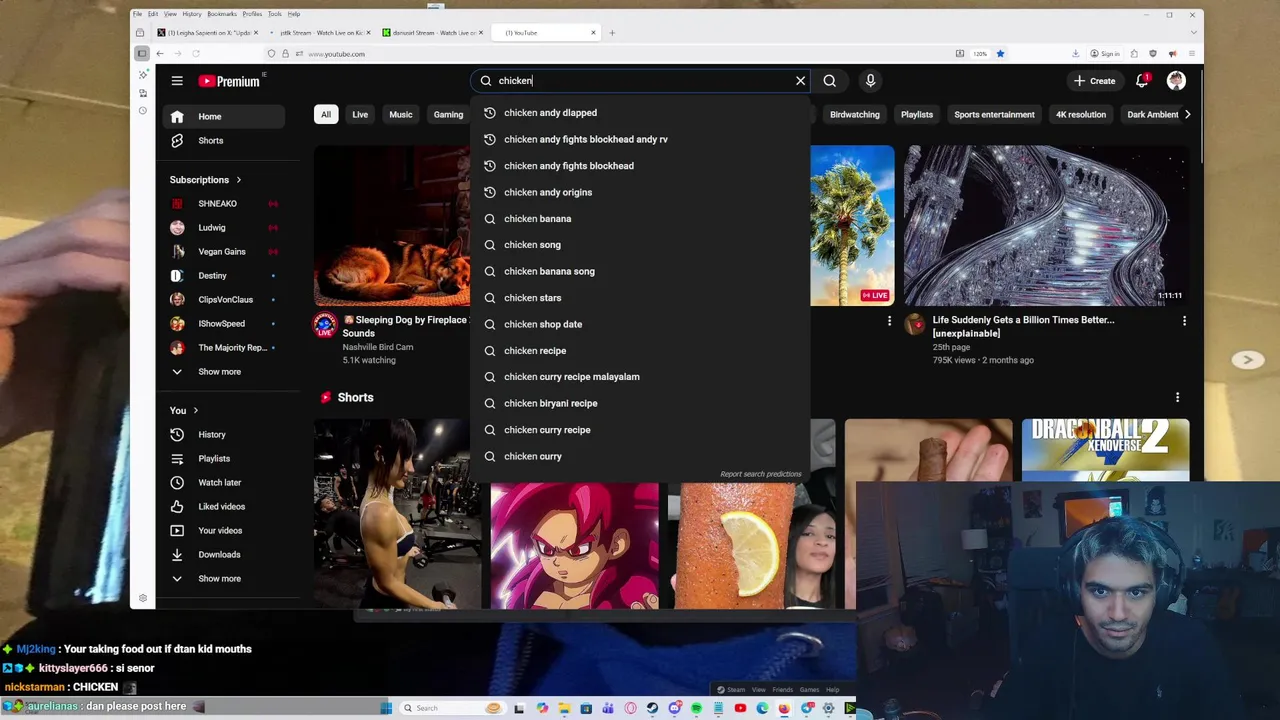The height and width of the screenshot is (720, 1280).
Task: Clear the search box with the X
Action: click(800, 81)
